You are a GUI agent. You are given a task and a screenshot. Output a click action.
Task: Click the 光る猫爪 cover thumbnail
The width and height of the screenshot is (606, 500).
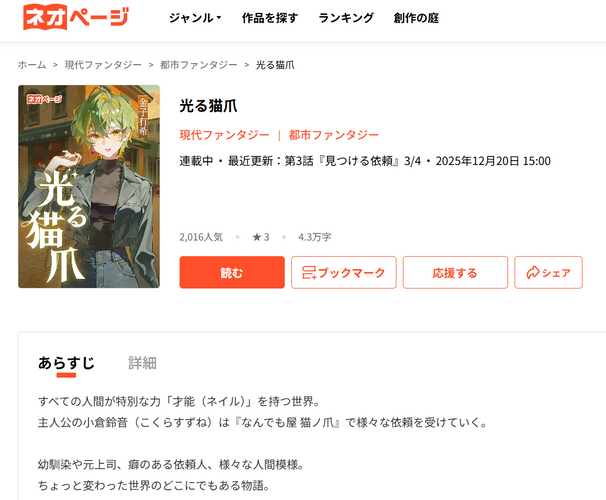point(89,186)
